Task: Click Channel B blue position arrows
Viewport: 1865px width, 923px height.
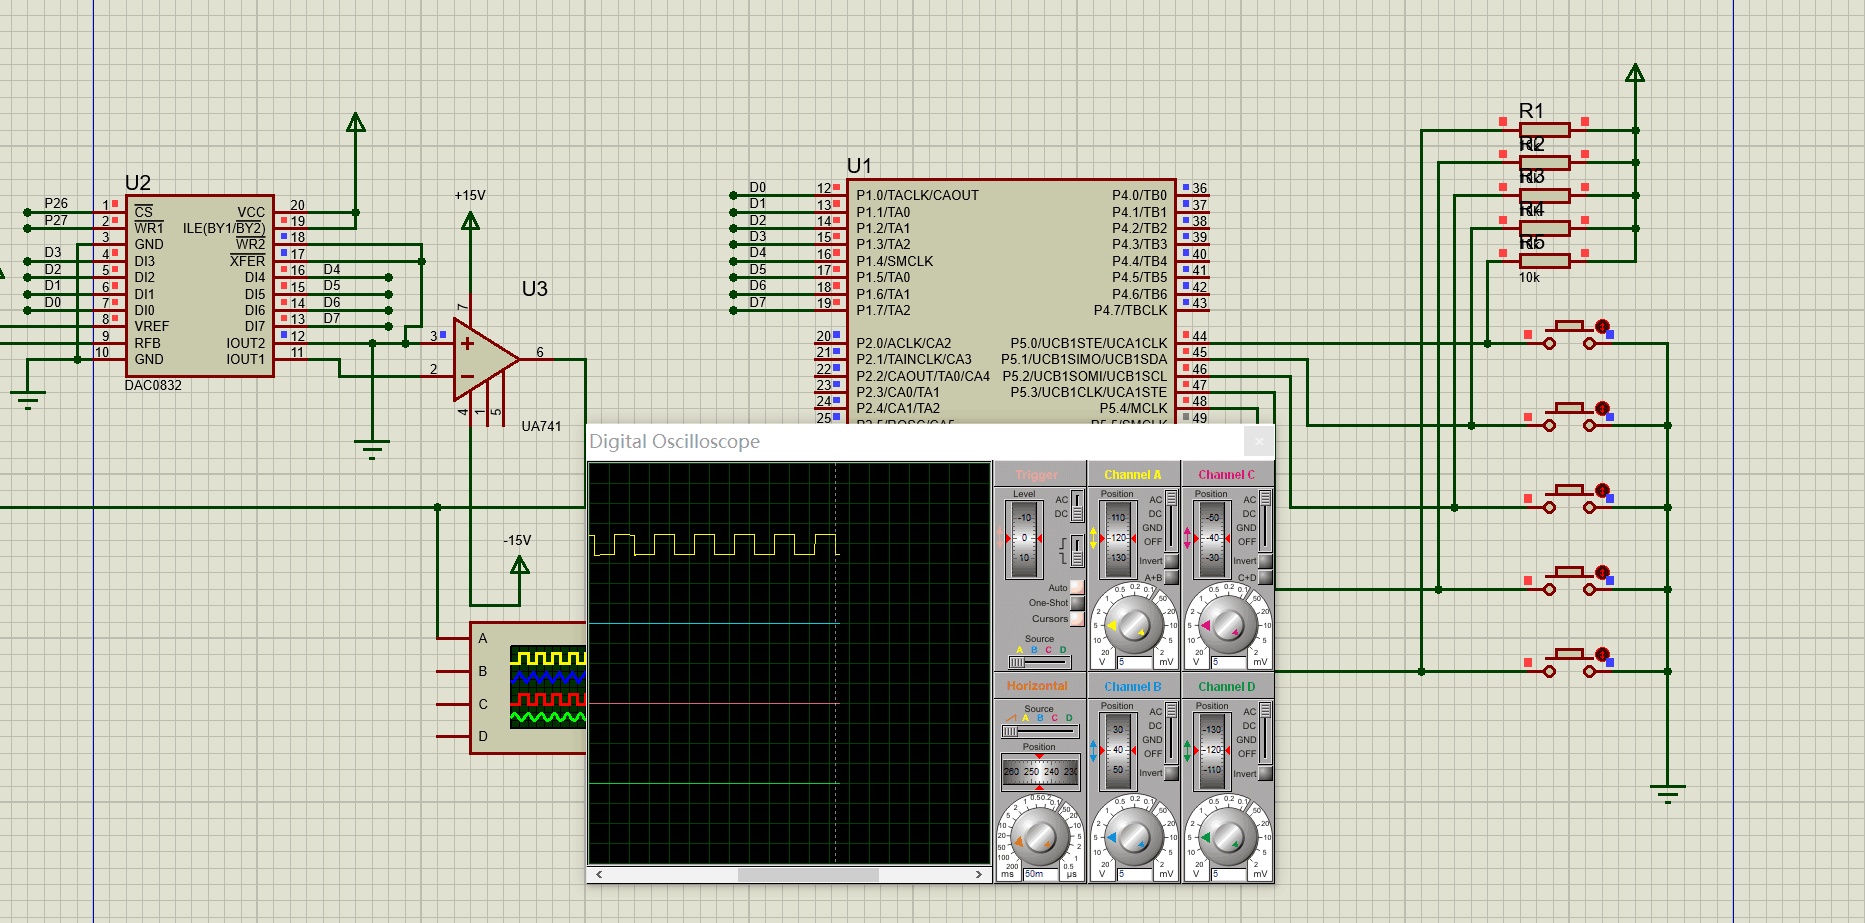Action: [x=1093, y=751]
